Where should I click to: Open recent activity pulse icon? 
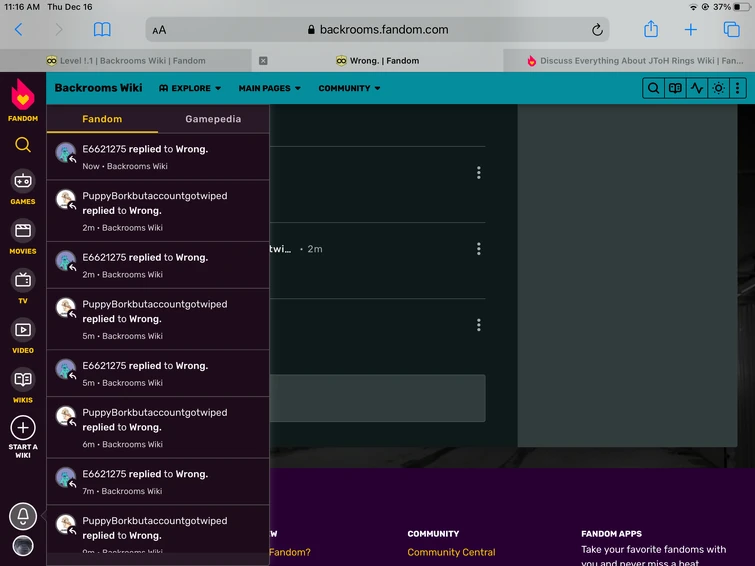pyautogui.click(x=697, y=88)
